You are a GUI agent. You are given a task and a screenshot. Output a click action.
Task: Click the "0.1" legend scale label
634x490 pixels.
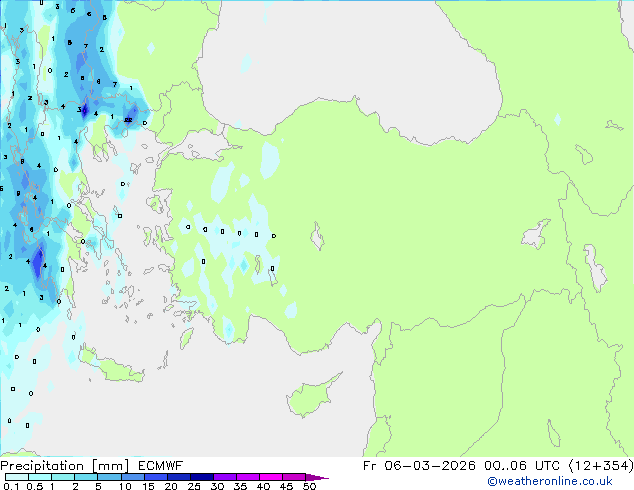(11, 486)
